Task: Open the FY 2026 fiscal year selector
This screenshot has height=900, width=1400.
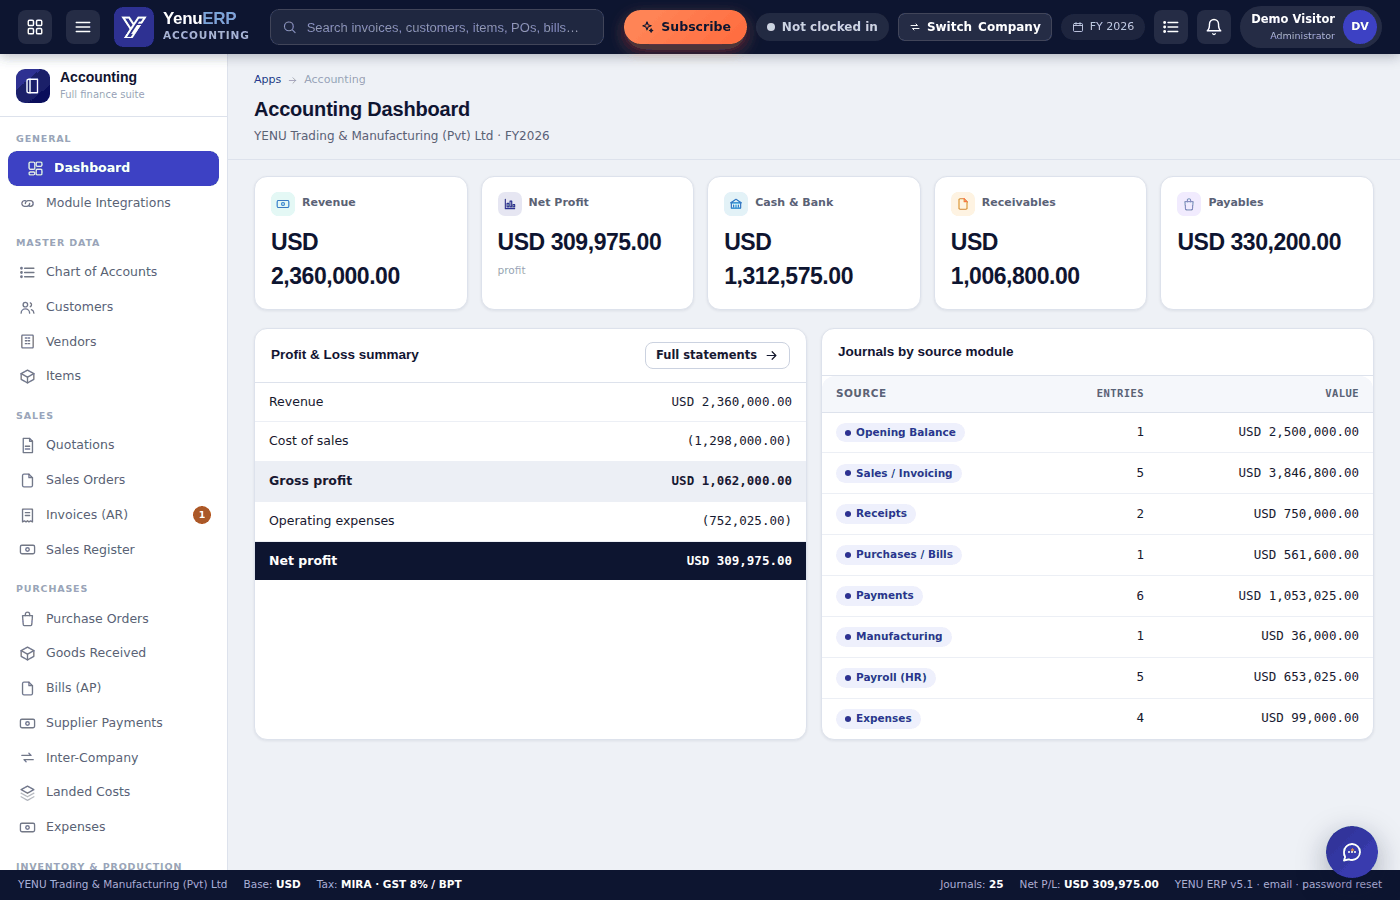Action: coord(1103,27)
